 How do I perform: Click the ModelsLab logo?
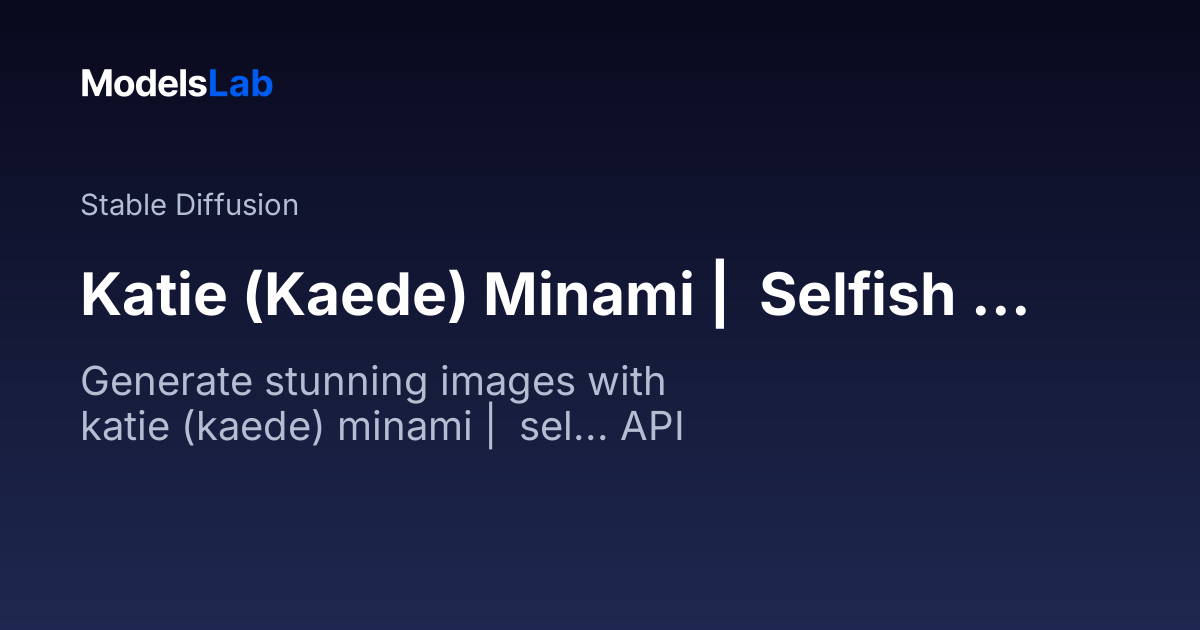[177, 84]
